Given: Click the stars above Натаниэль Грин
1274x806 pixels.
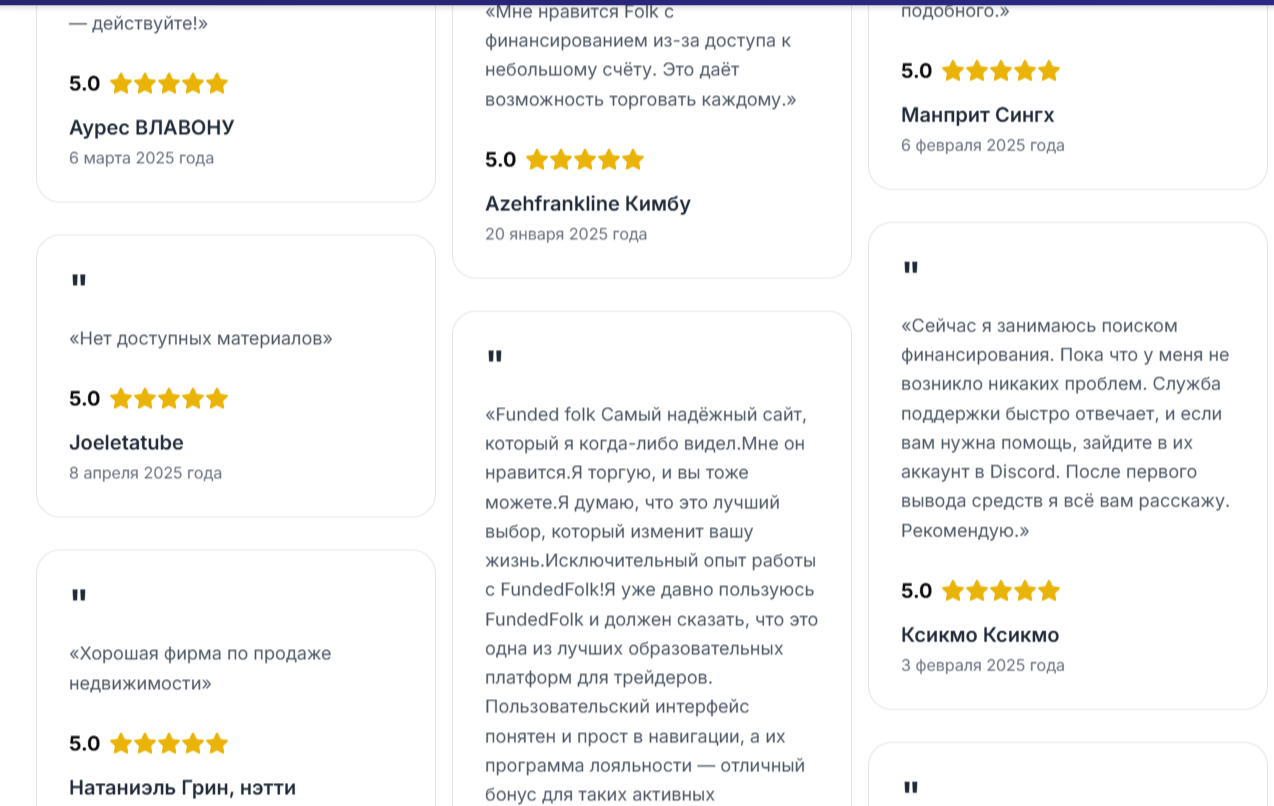Looking at the screenshot, I should 169,744.
